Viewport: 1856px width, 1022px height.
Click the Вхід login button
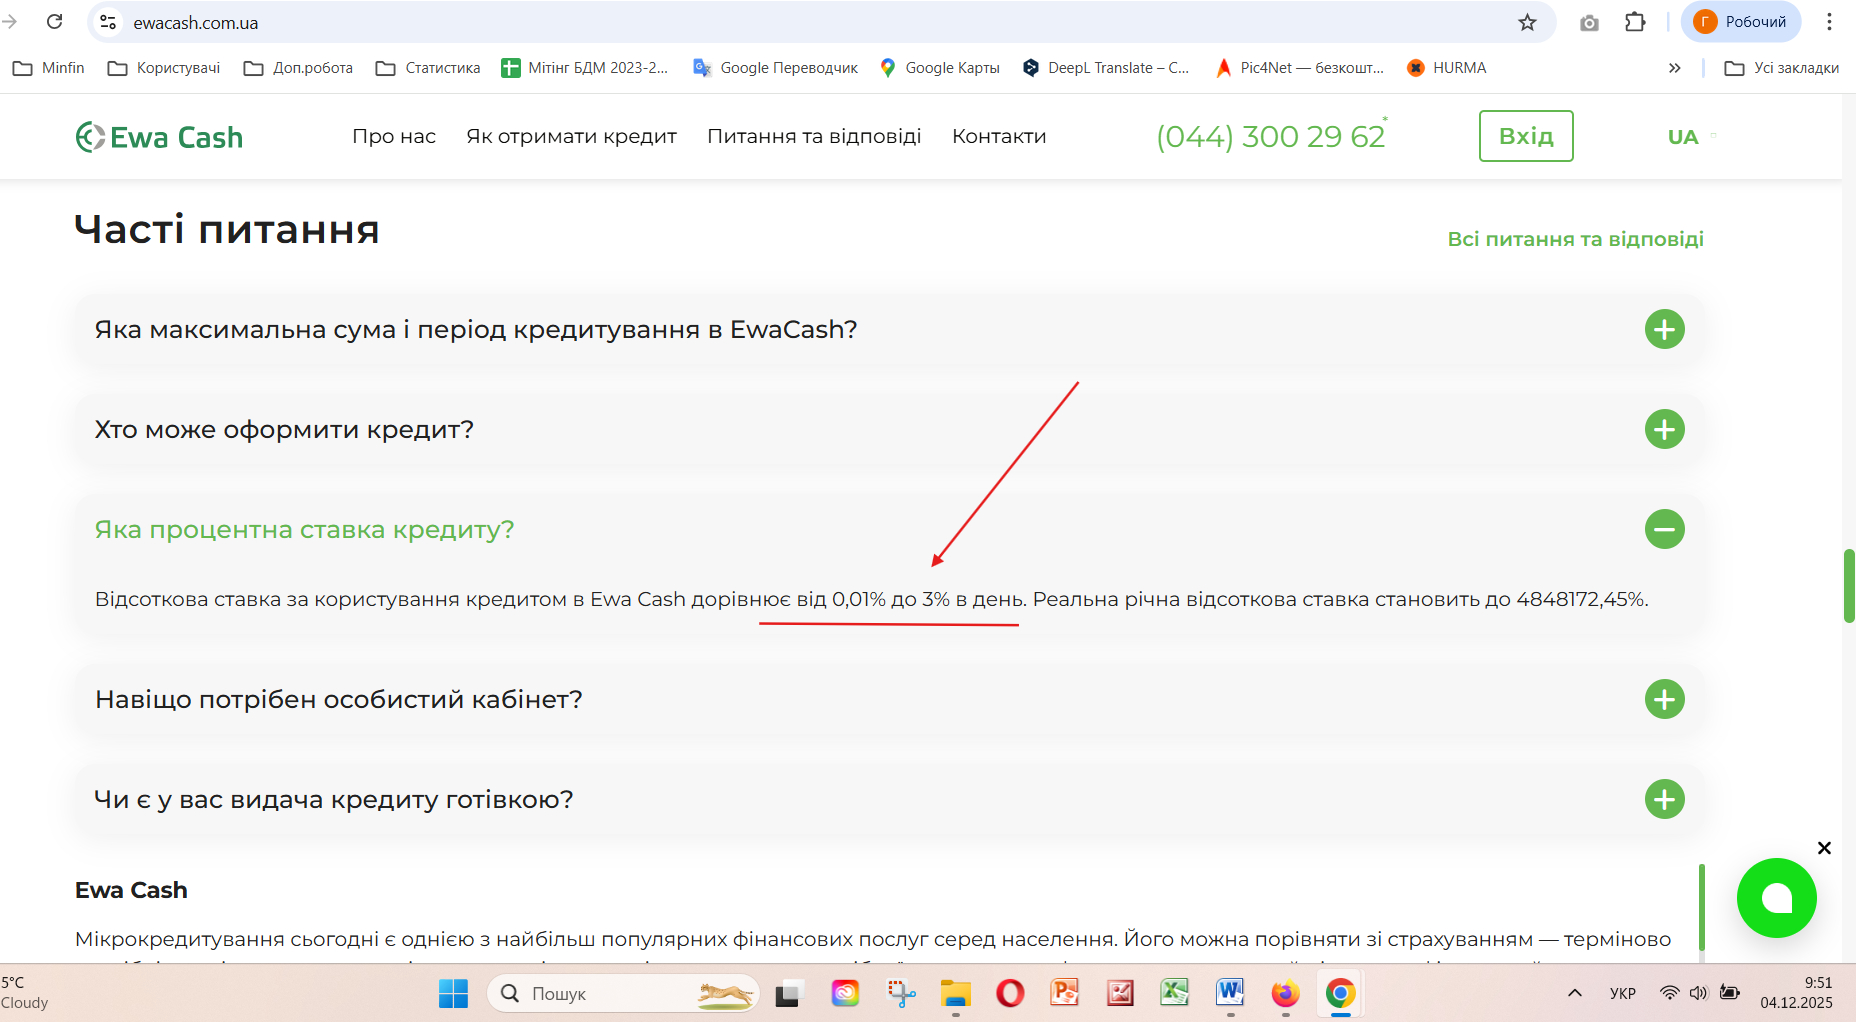[1526, 136]
